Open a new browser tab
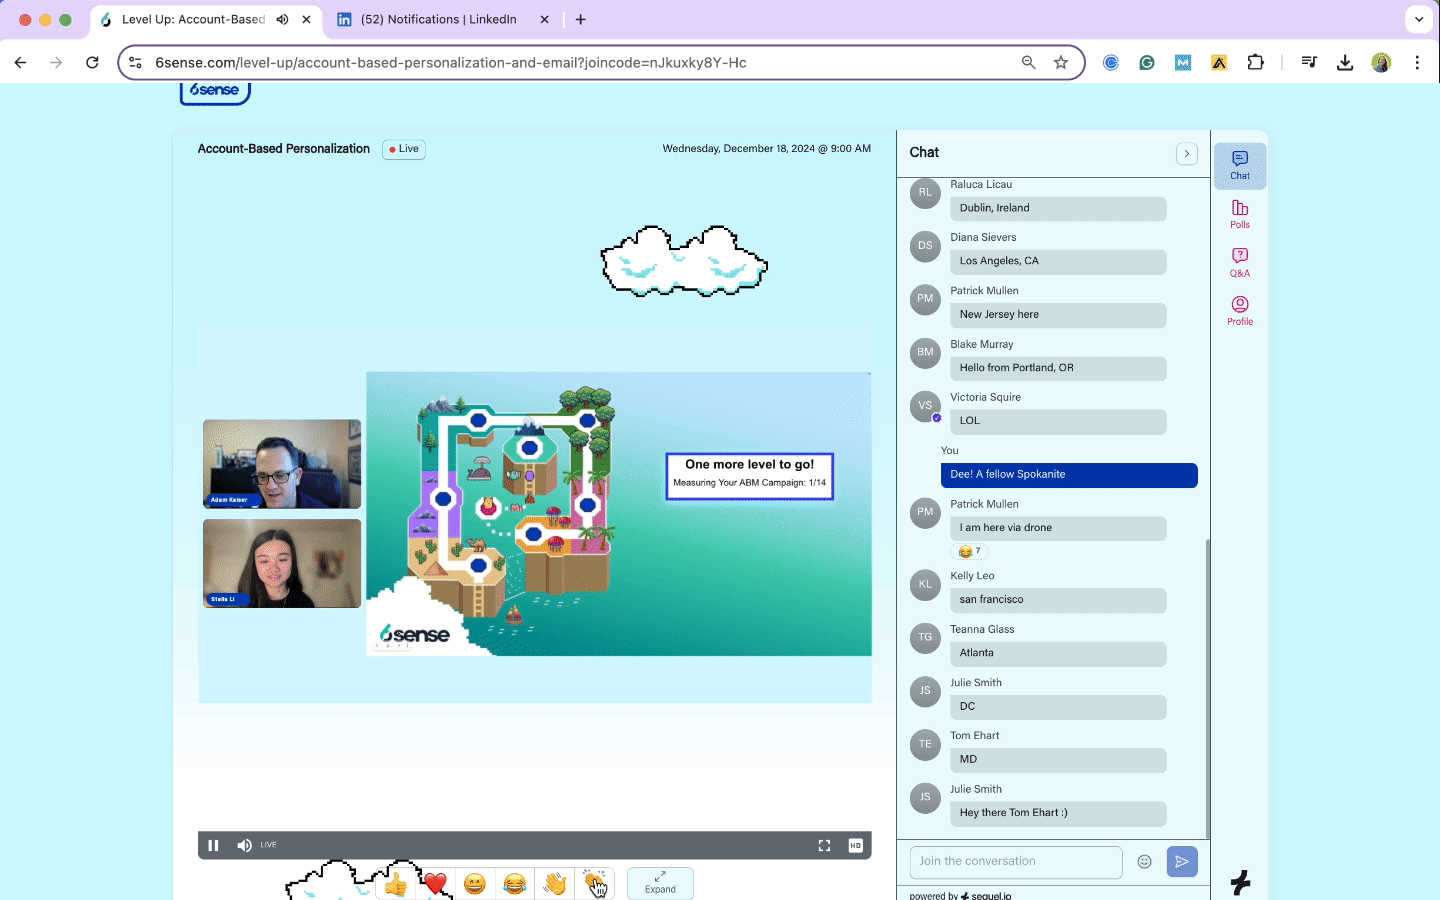Screen dimensions: 1440x900 tap(581, 19)
